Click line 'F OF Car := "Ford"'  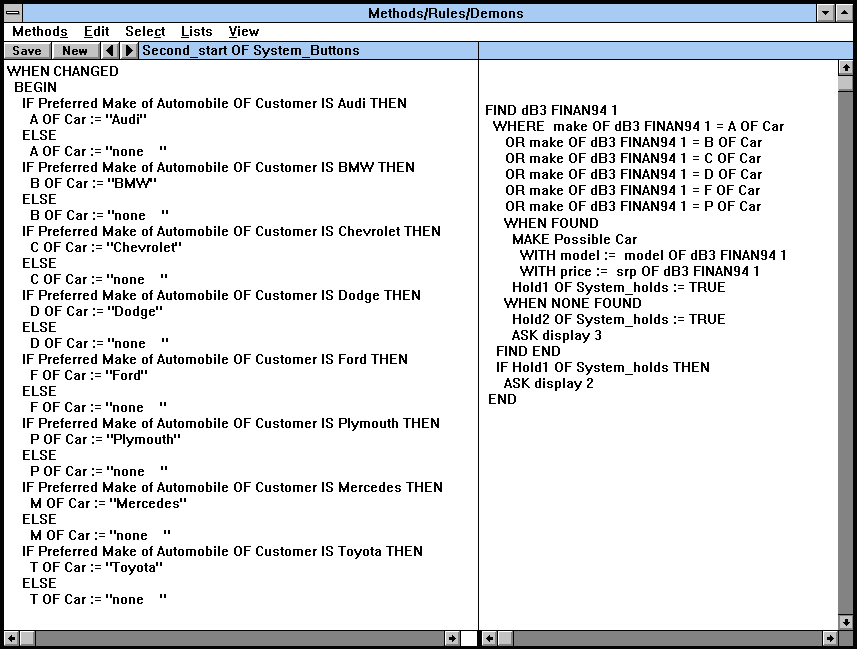[89, 375]
